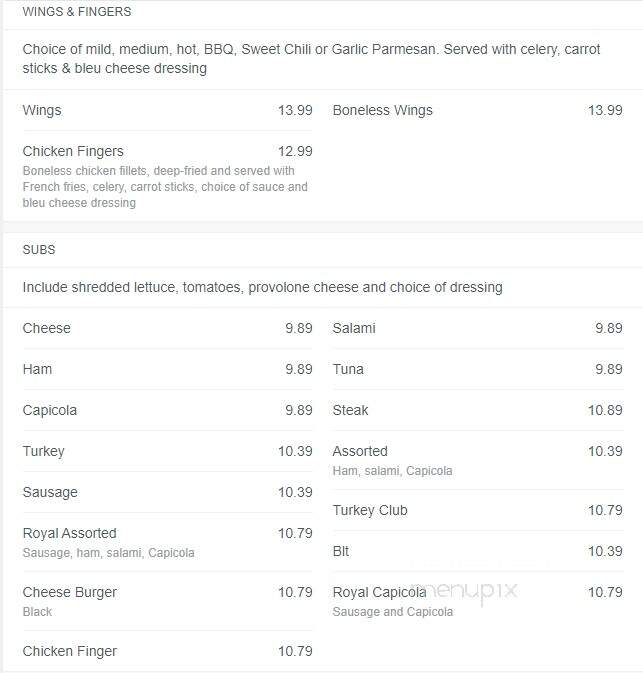Open the Royal Assorted sub entry
Image resolution: width=643 pixels, height=673 pixels.
click(x=167, y=542)
